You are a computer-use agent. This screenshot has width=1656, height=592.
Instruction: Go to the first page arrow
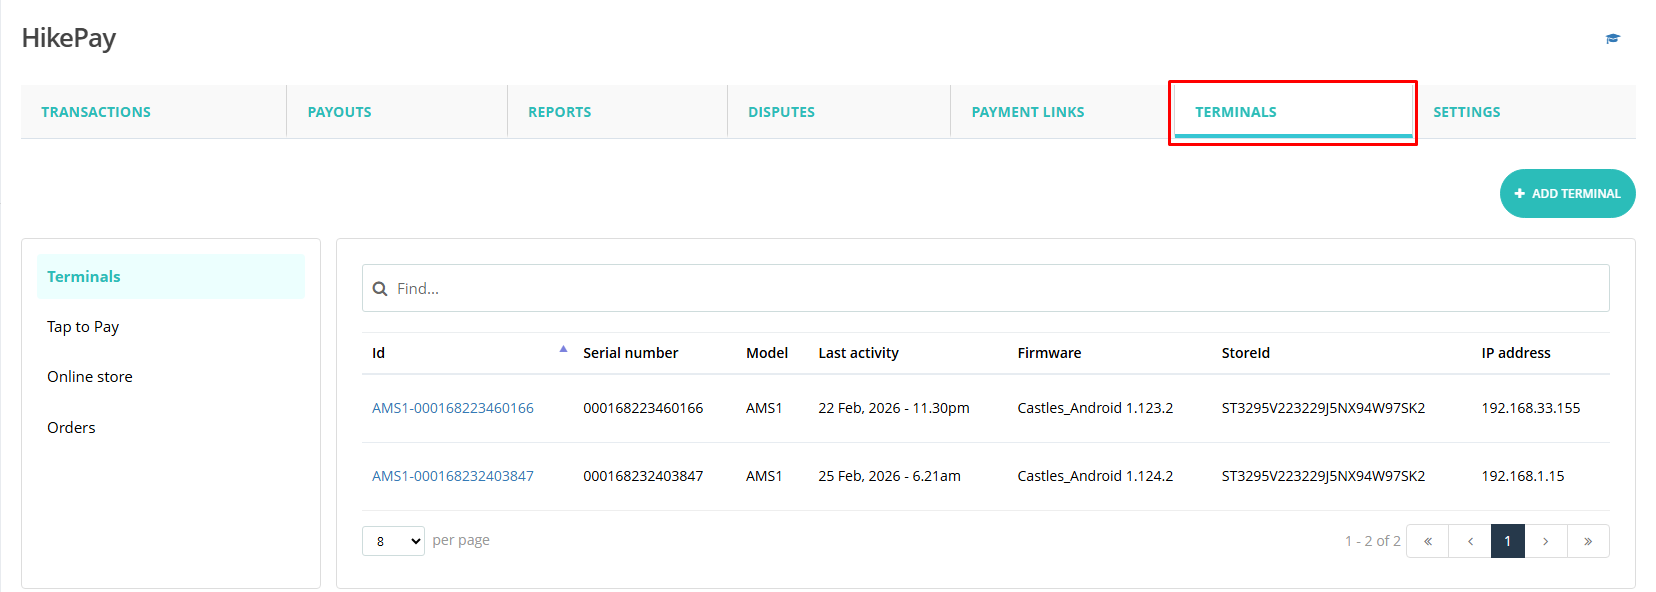pyautogui.click(x=1427, y=541)
